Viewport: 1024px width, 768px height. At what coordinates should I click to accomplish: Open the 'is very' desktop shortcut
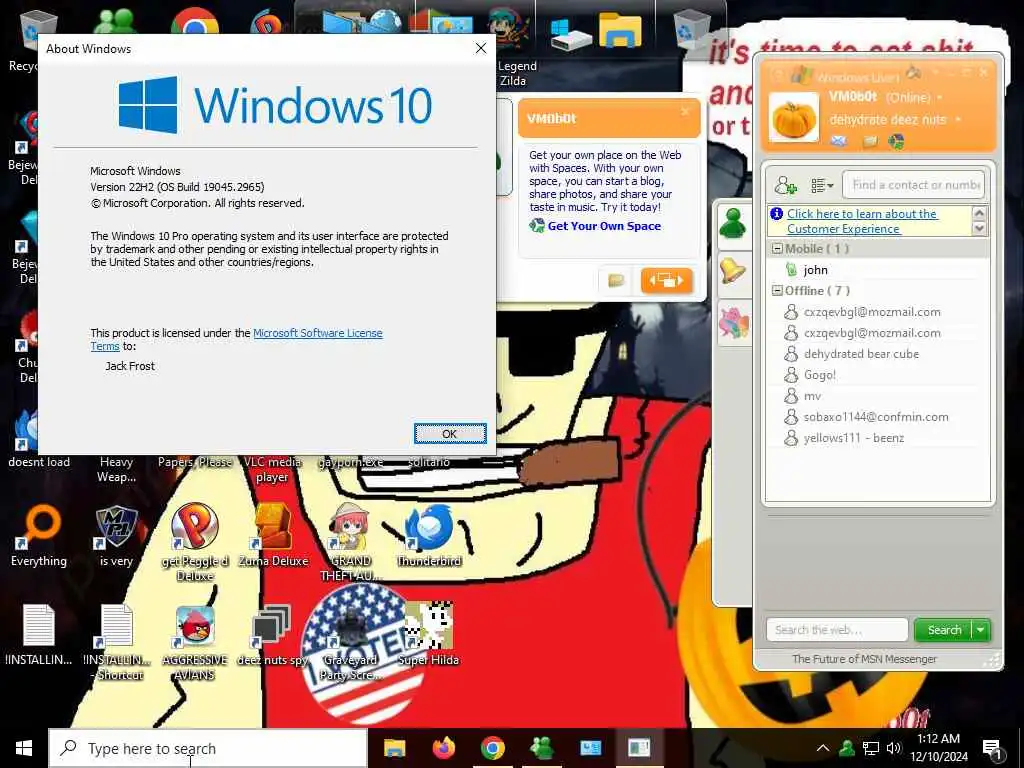(116, 536)
